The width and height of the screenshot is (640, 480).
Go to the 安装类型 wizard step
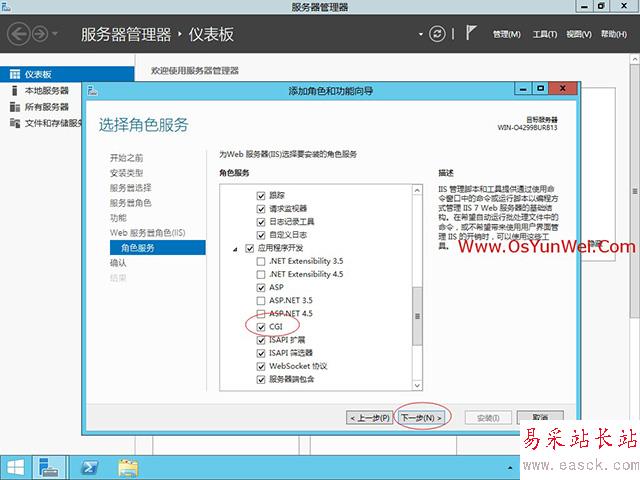[127, 173]
